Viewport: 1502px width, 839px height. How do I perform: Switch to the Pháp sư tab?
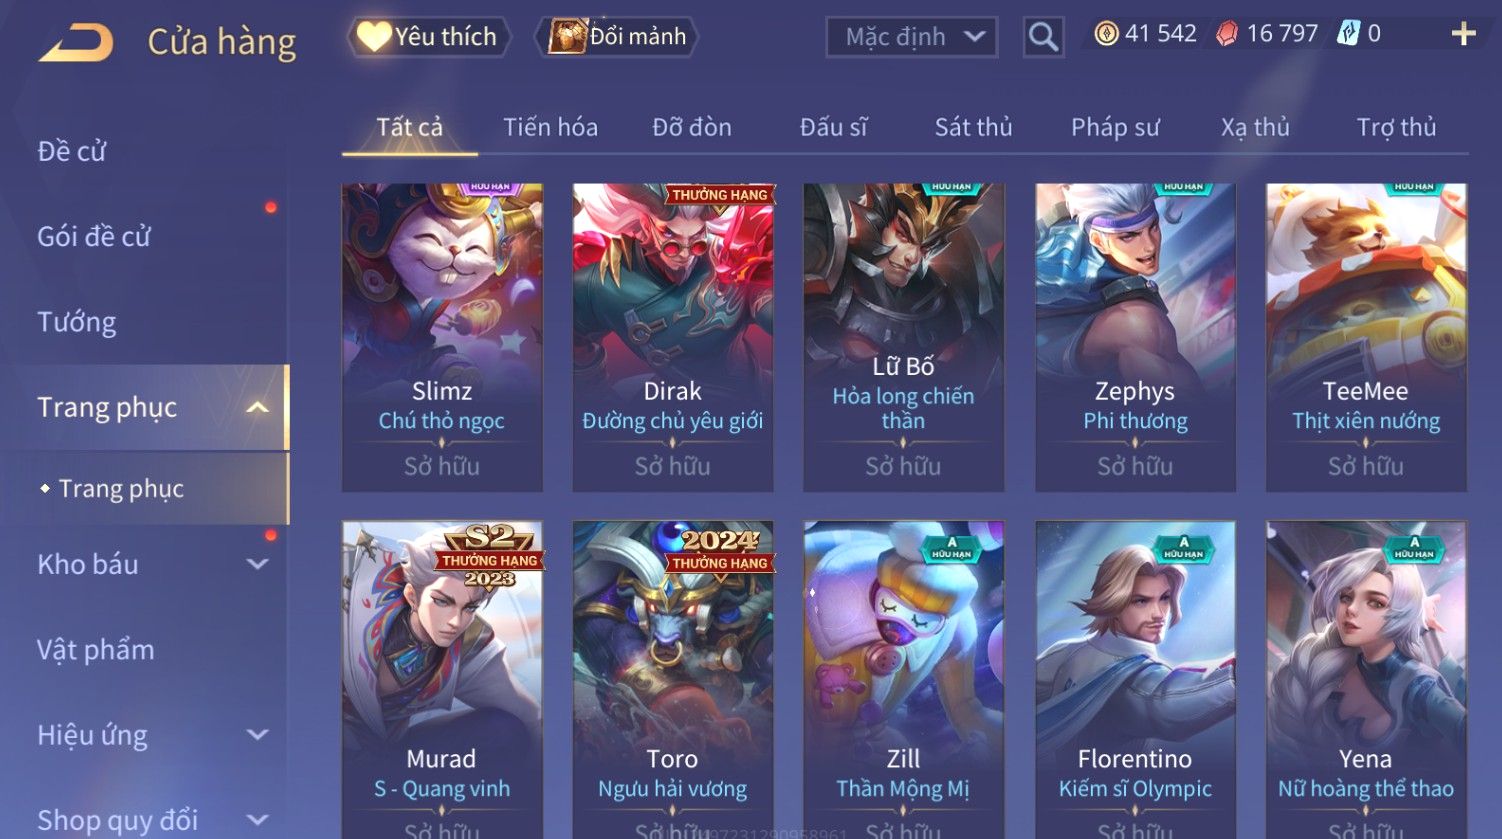(x=1115, y=127)
